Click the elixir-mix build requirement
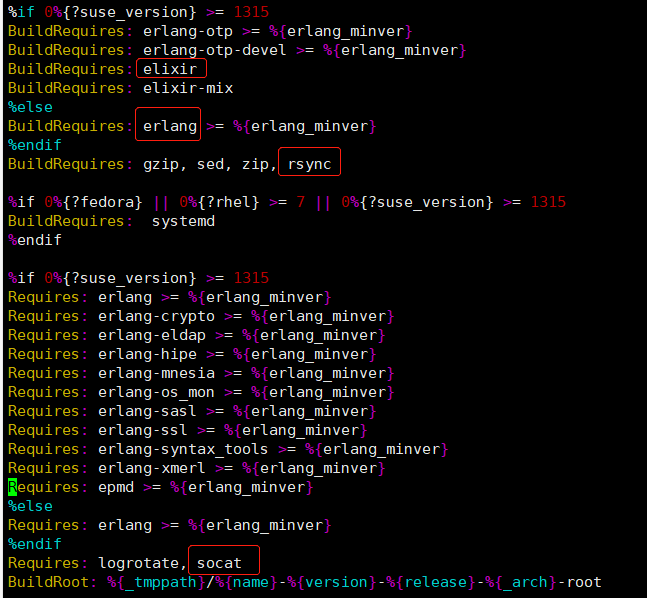Image resolution: width=647 pixels, height=598 pixels. (x=188, y=88)
